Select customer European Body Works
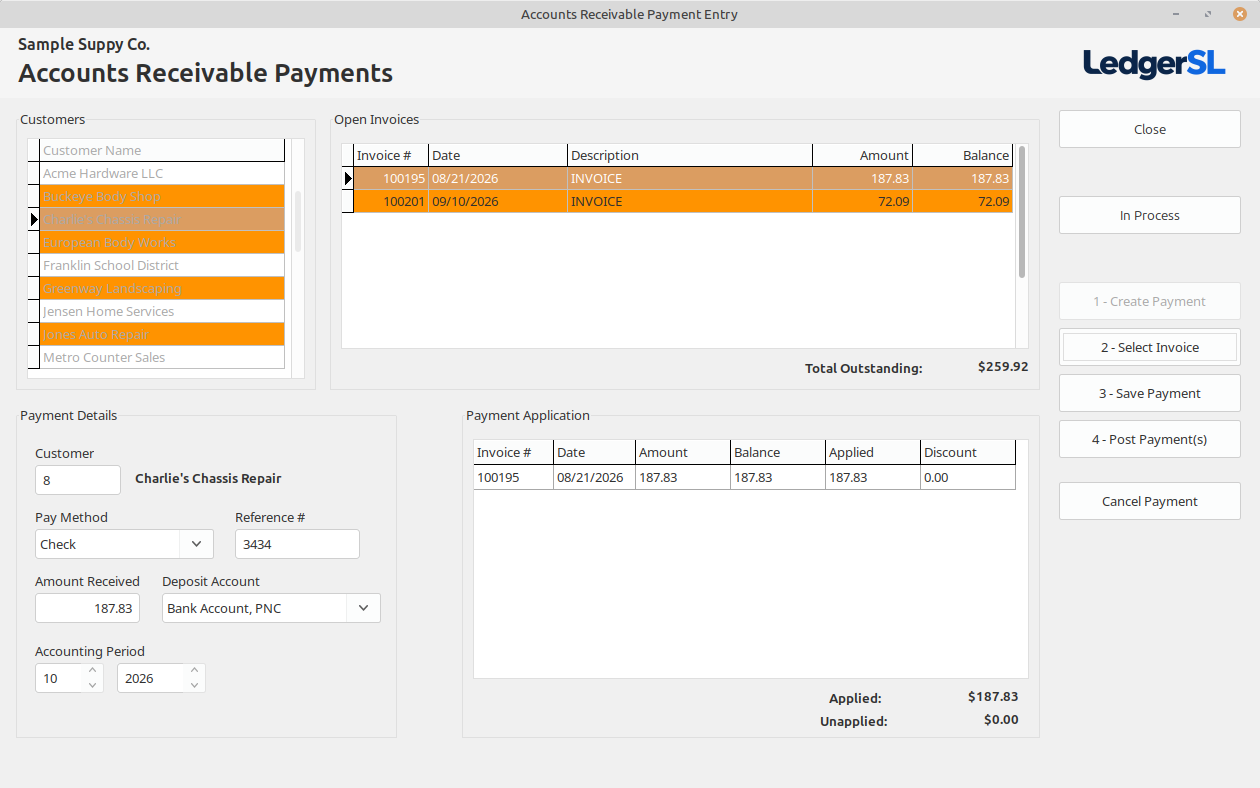The height and width of the screenshot is (788, 1260). [163, 242]
